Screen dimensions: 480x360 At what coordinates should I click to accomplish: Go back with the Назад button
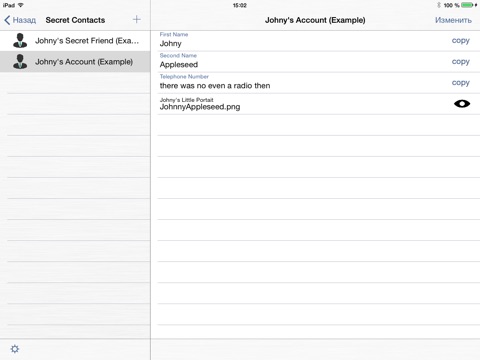(20, 20)
